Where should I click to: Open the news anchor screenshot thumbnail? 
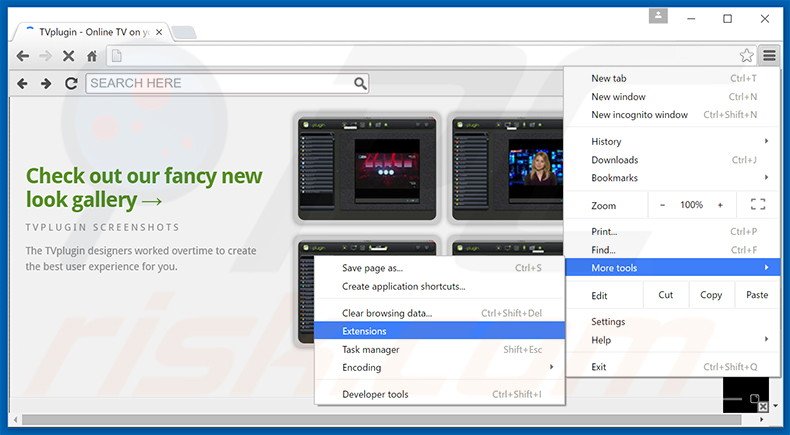click(x=507, y=168)
